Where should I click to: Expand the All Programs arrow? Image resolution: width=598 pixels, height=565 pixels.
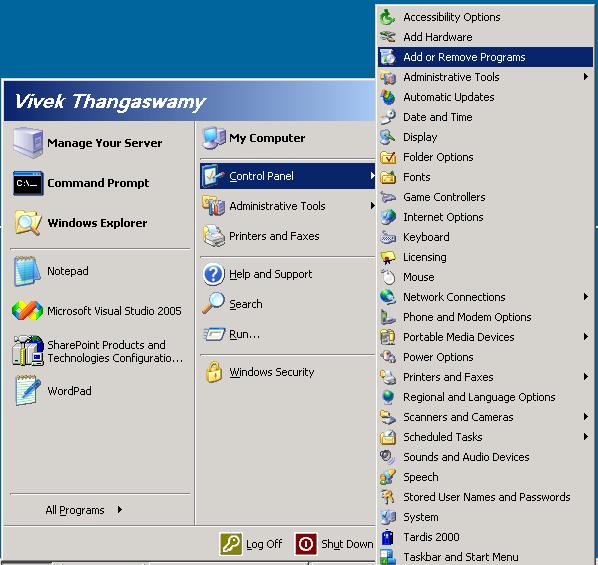click(x=120, y=510)
